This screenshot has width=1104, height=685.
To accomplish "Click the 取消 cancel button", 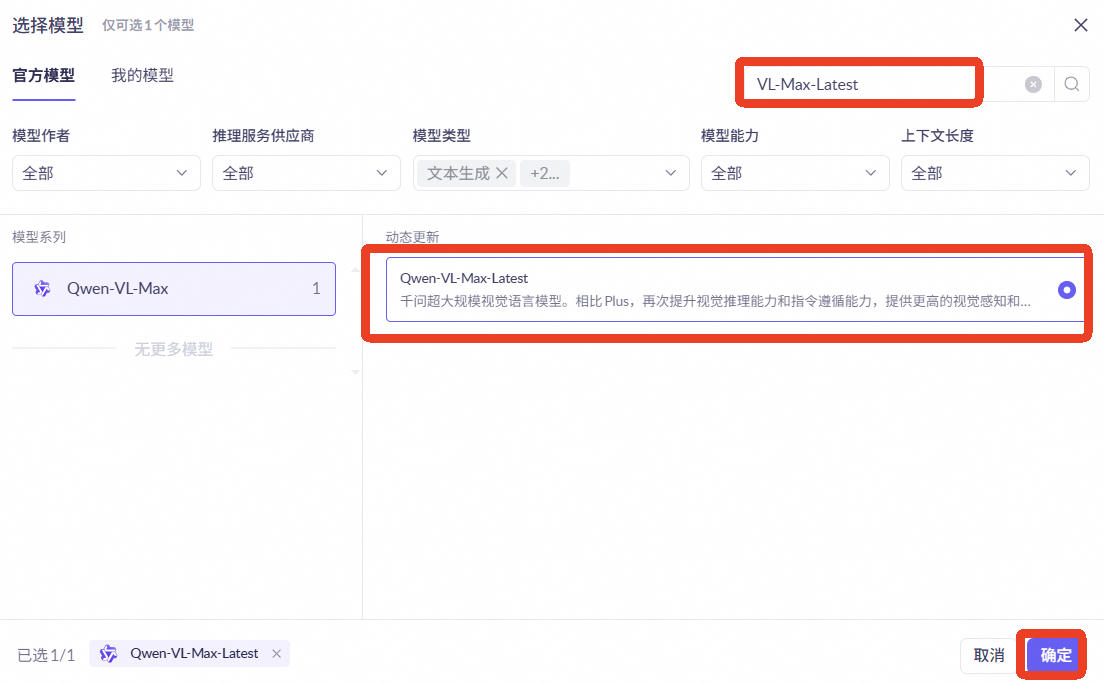I will [989, 655].
